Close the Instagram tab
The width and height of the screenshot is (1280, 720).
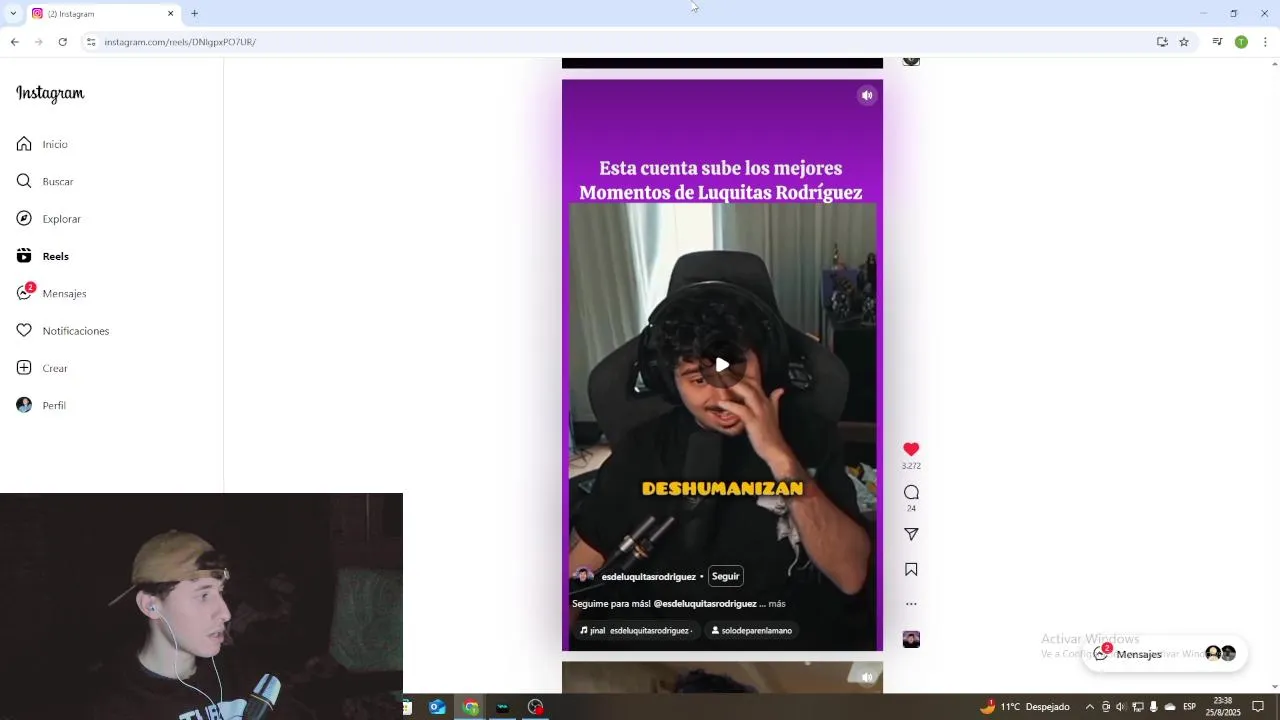click(170, 14)
